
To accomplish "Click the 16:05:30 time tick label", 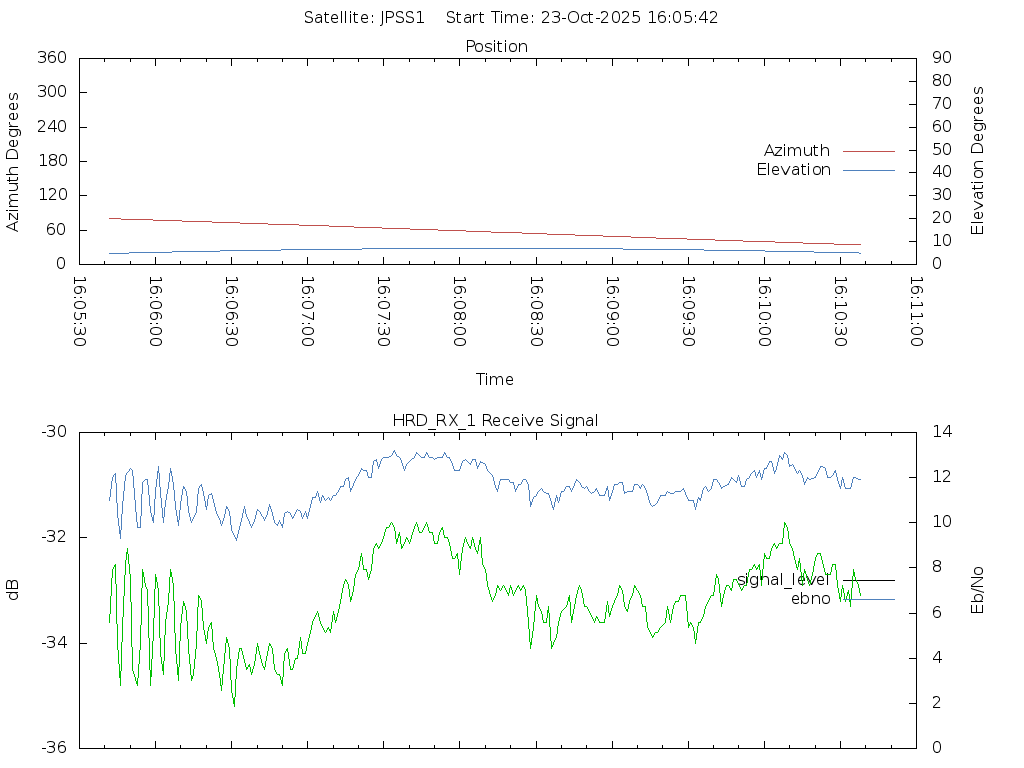I will tap(79, 312).
